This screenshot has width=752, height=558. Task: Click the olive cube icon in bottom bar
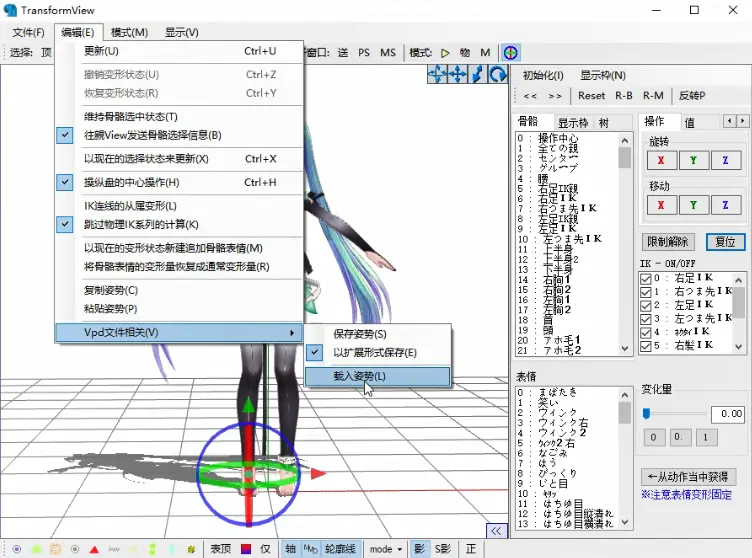191,549
